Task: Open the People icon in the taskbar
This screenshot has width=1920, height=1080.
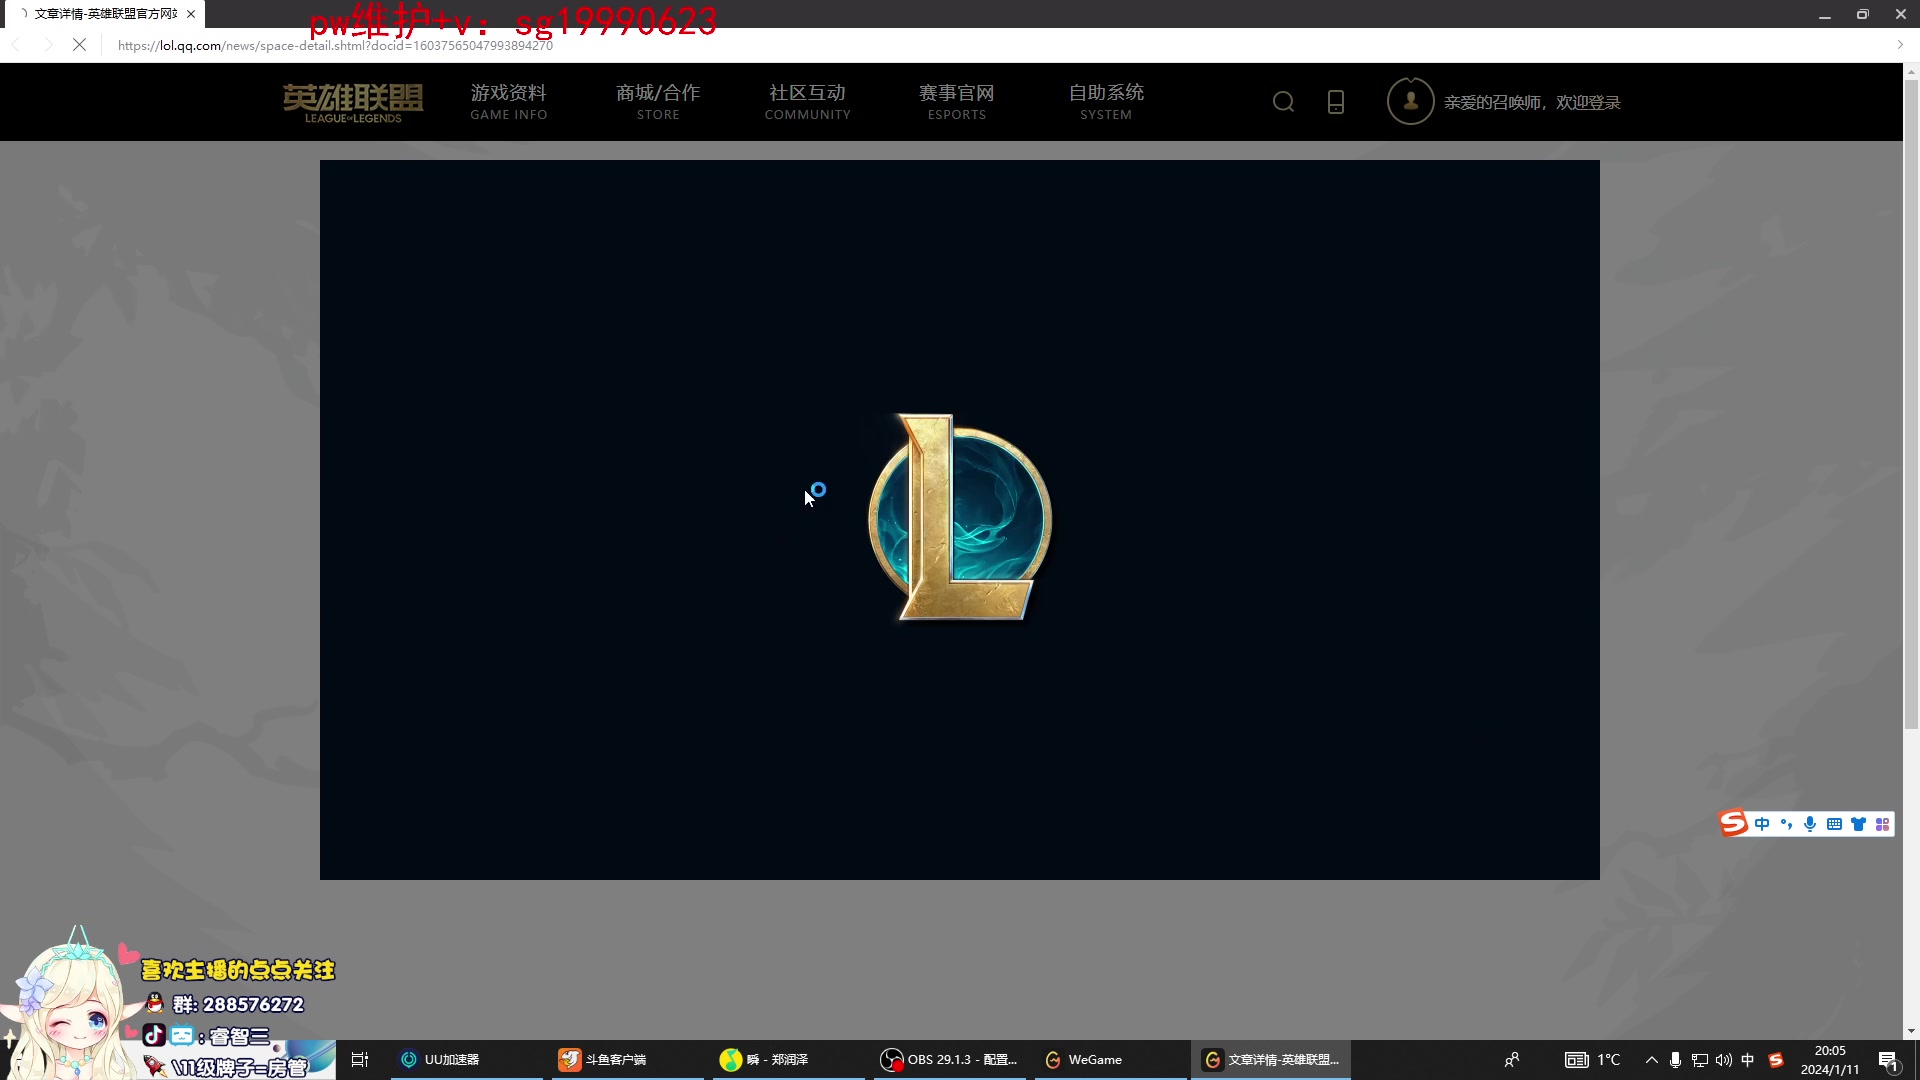Action: tap(1512, 1059)
